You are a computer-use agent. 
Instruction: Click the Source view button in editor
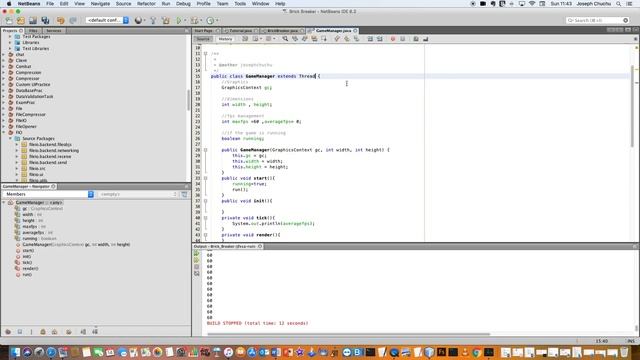[203, 39]
